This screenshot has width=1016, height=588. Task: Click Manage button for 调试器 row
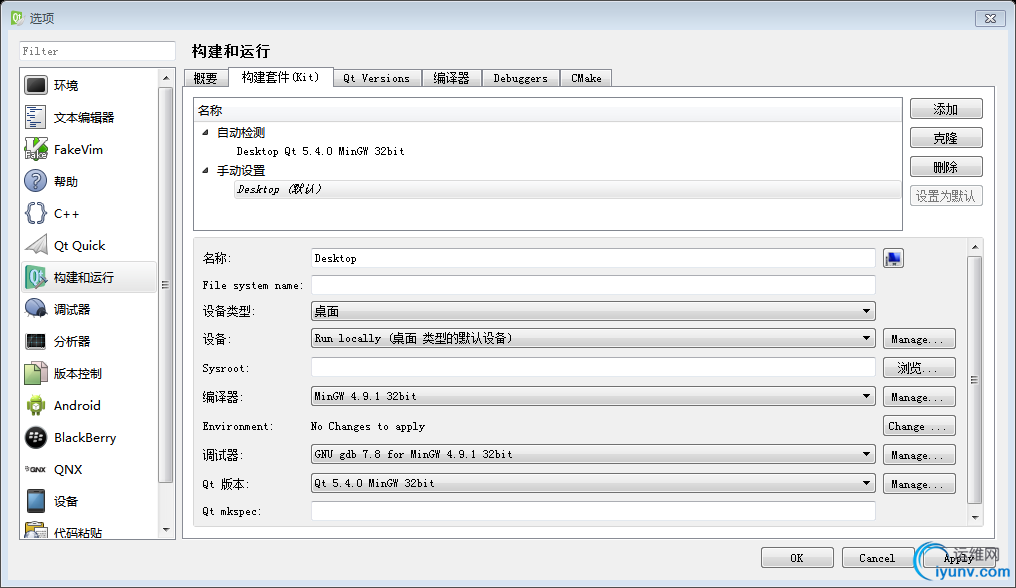[919, 455]
